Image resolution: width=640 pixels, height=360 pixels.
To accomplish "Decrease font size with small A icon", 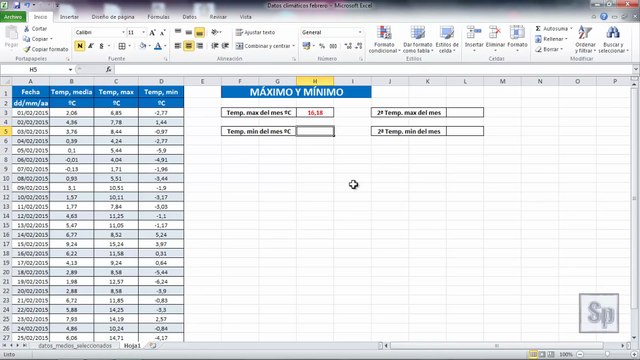I will pos(162,32).
